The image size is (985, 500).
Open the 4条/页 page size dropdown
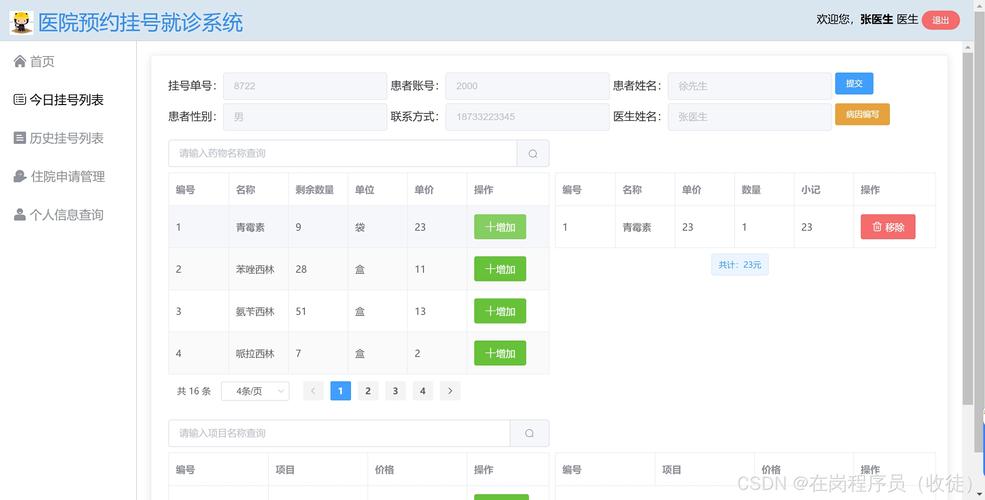tap(255, 391)
